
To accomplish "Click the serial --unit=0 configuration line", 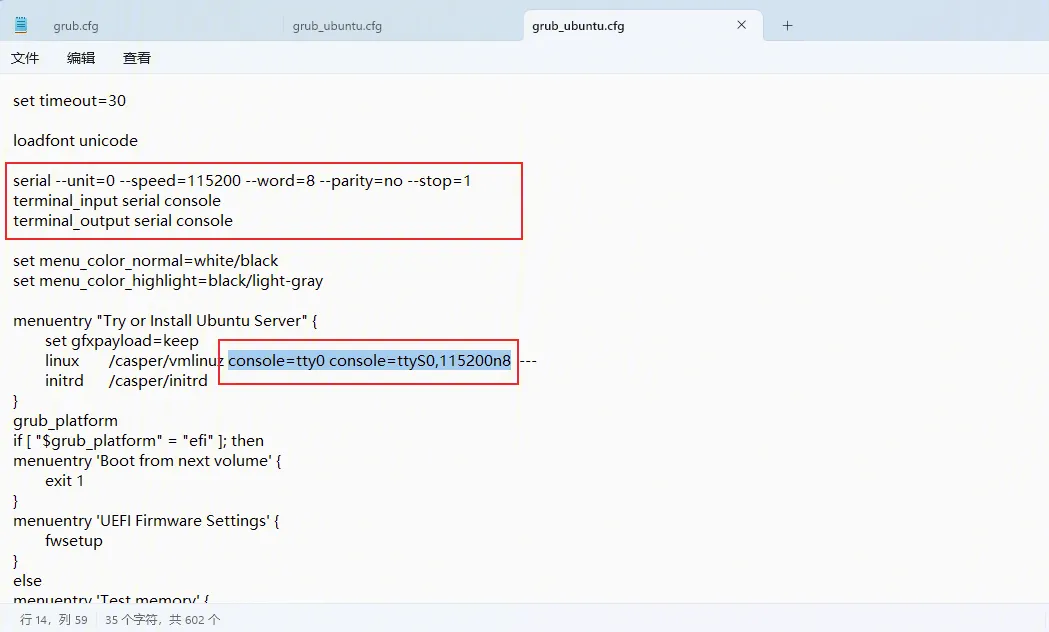I will 241,181.
